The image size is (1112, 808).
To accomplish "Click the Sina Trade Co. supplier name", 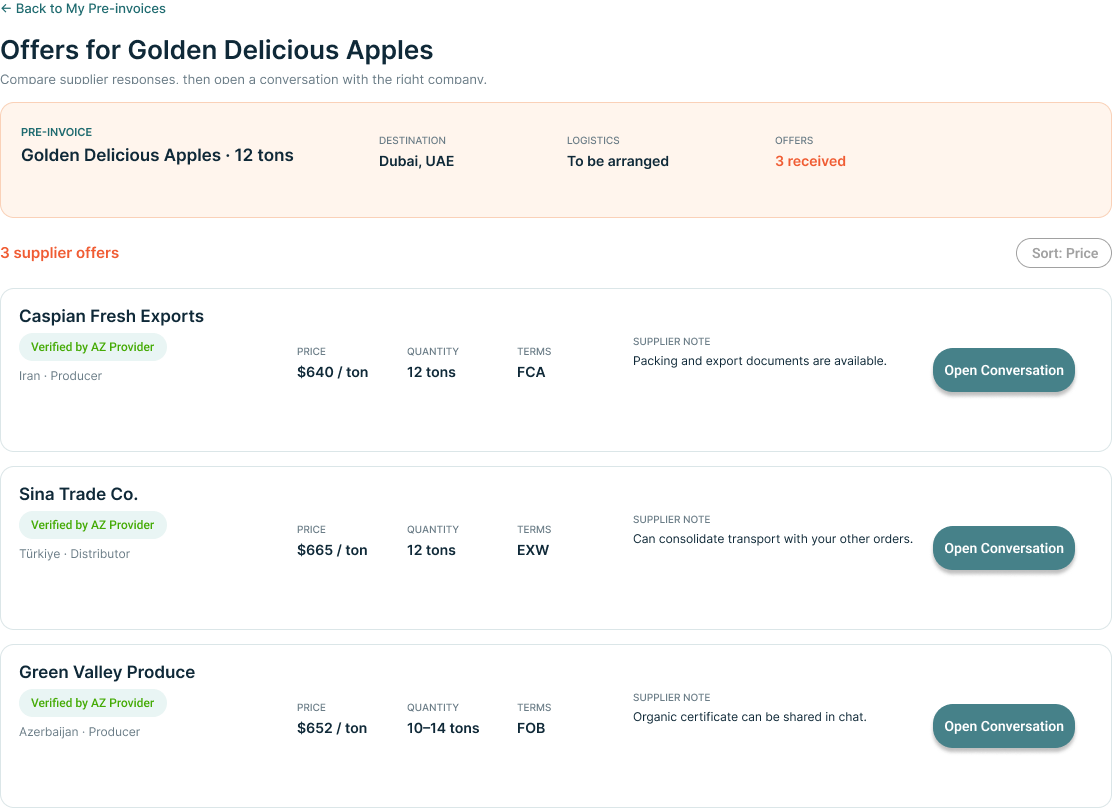I will click(79, 494).
